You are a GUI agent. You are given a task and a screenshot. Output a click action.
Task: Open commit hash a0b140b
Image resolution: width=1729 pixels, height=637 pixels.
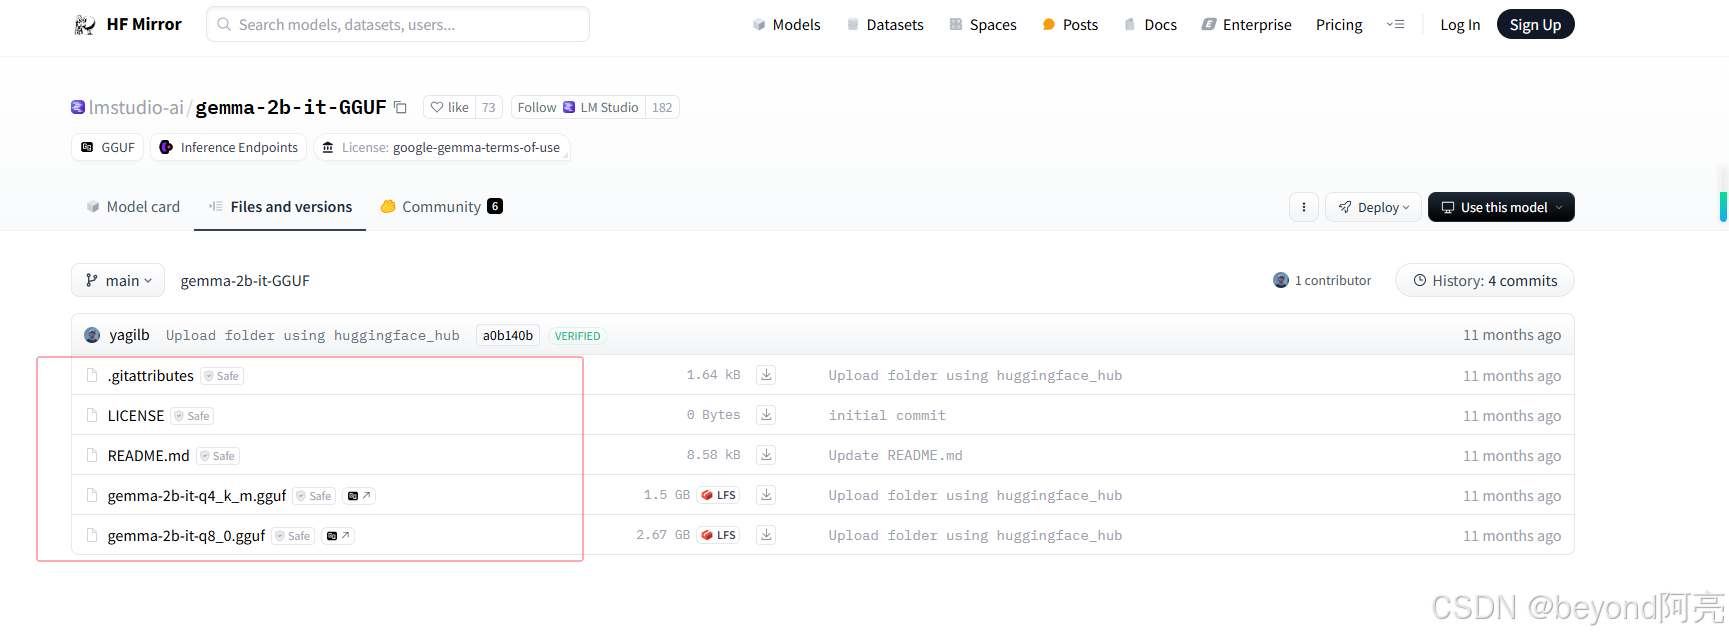508,336
